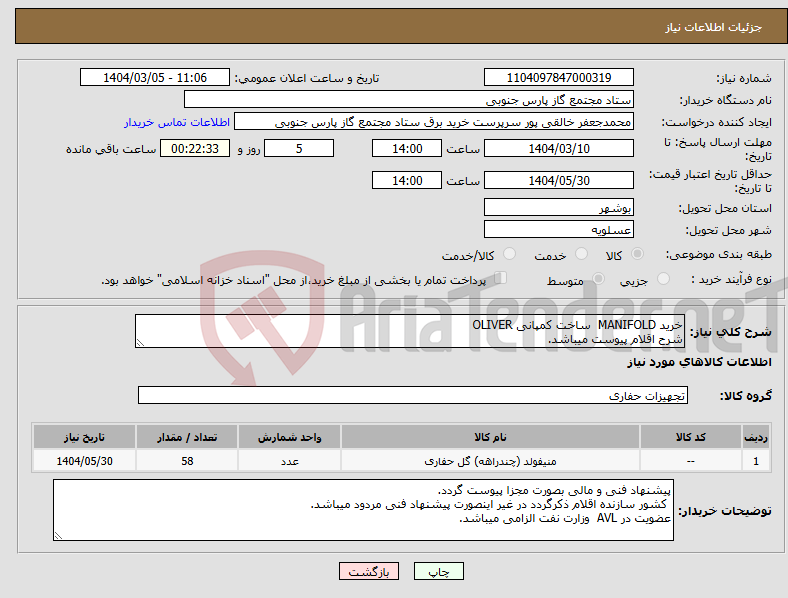
Task: Click the resize handle of buyer notes box
Action: click(x=58, y=536)
